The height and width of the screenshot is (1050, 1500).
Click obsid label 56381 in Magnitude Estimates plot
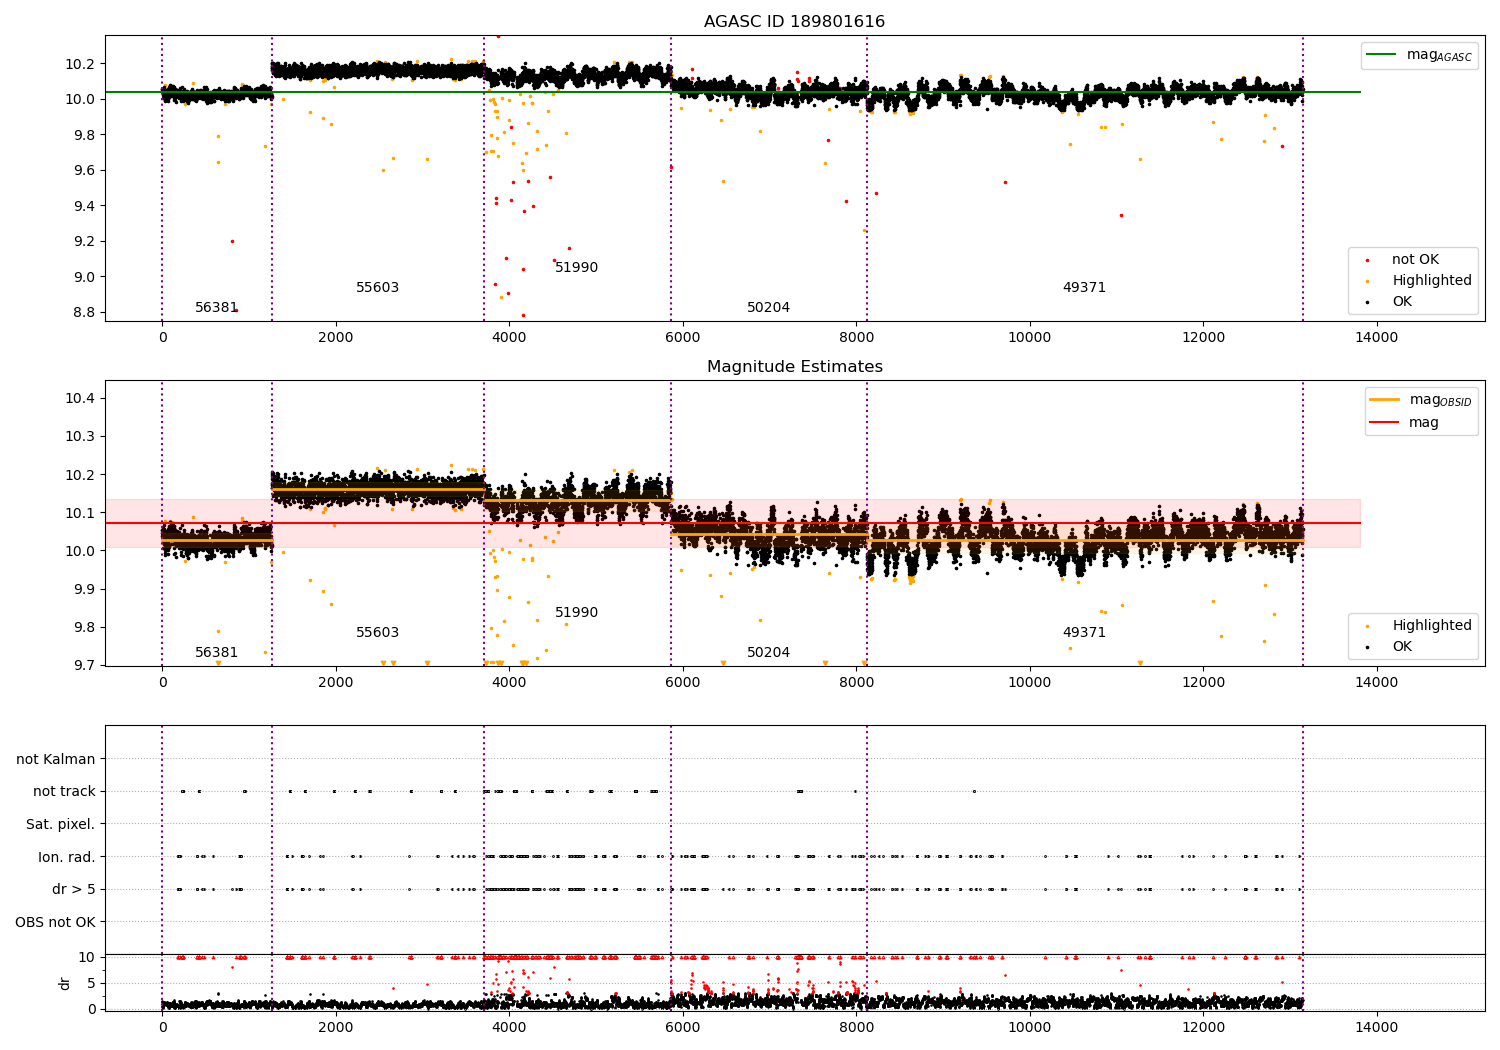[x=216, y=653]
